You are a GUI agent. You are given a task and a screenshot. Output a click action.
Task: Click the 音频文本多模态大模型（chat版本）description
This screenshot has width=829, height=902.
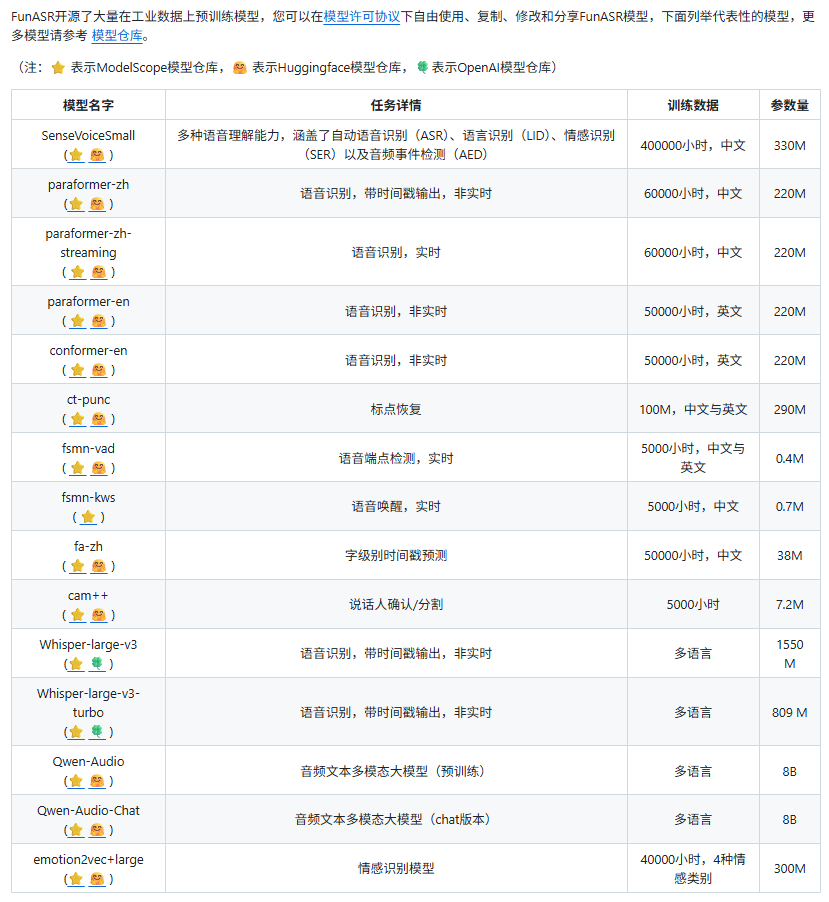point(396,820)
